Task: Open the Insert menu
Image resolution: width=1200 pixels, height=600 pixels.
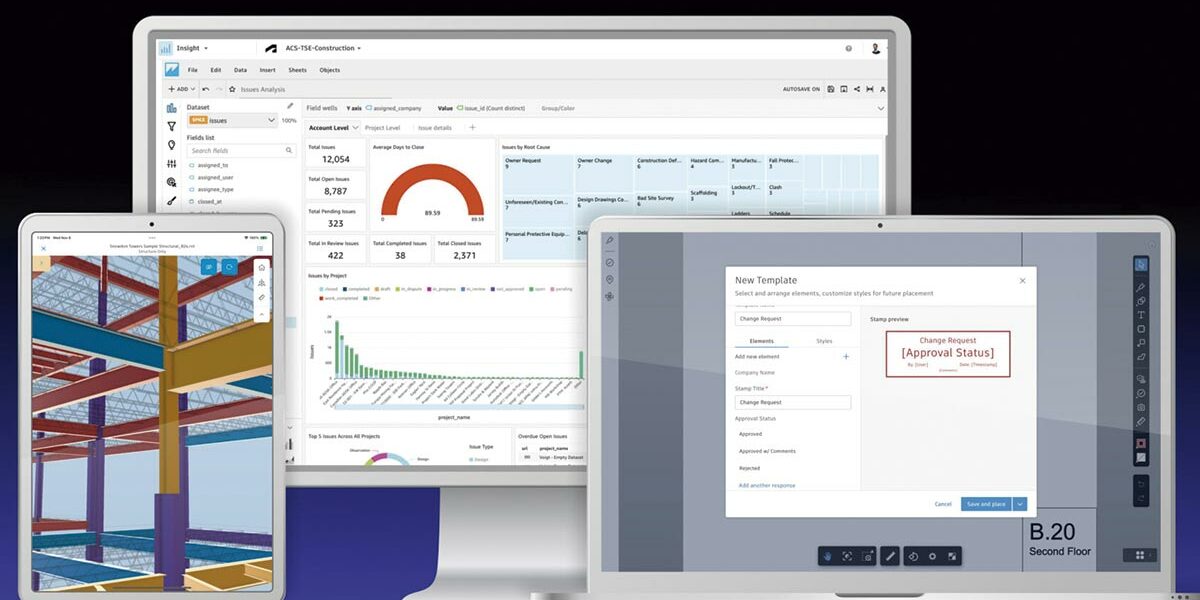Action: pyautogui.click(x=268, y=70)
